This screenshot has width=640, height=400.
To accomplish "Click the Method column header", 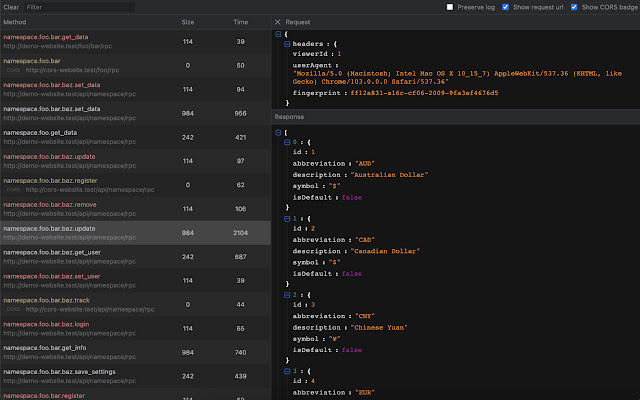I will (x=15, y=20).
